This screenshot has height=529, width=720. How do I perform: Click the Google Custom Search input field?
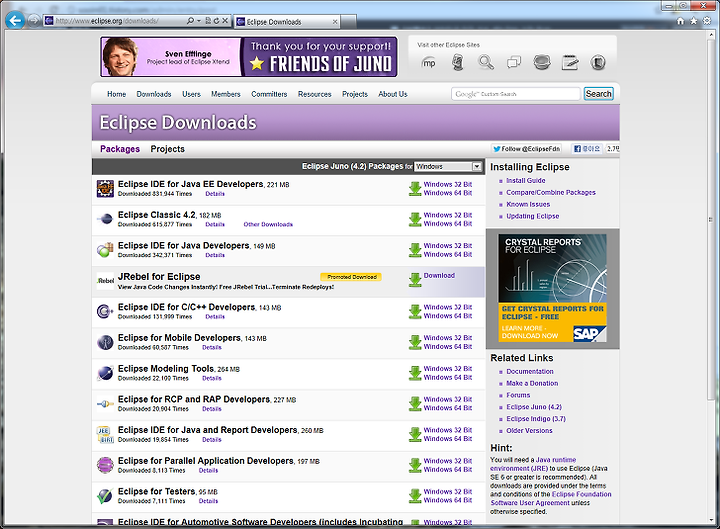coord(516,94)
